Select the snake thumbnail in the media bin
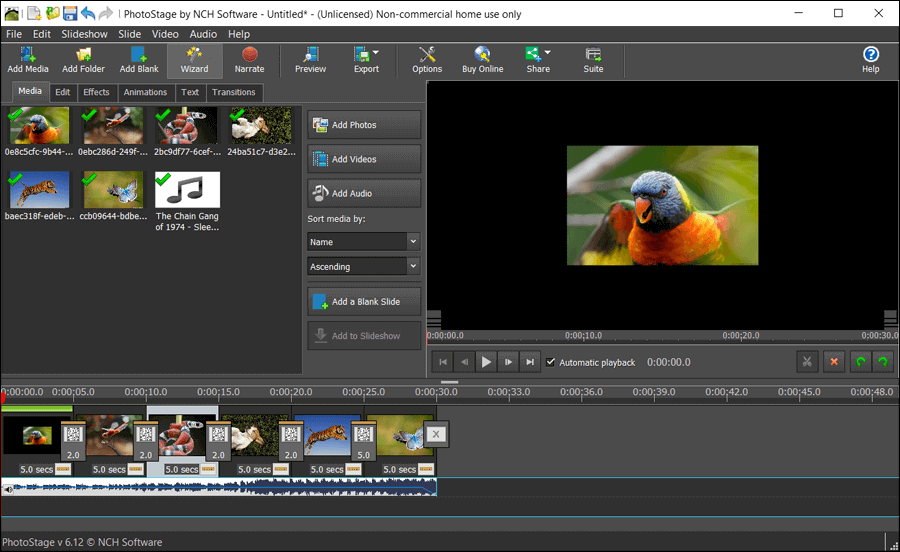 186,126
